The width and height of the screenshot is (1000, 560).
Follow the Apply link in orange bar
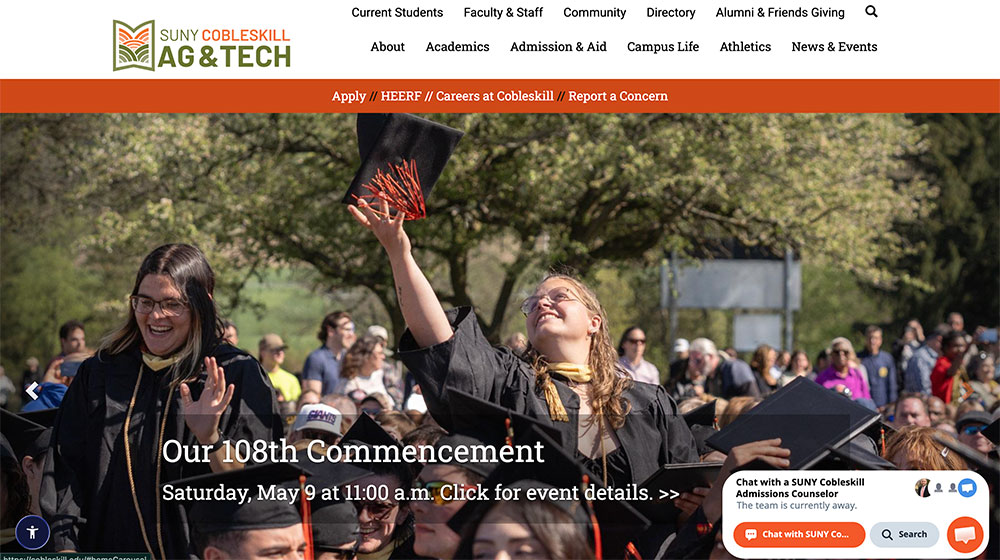coord(349,96)
